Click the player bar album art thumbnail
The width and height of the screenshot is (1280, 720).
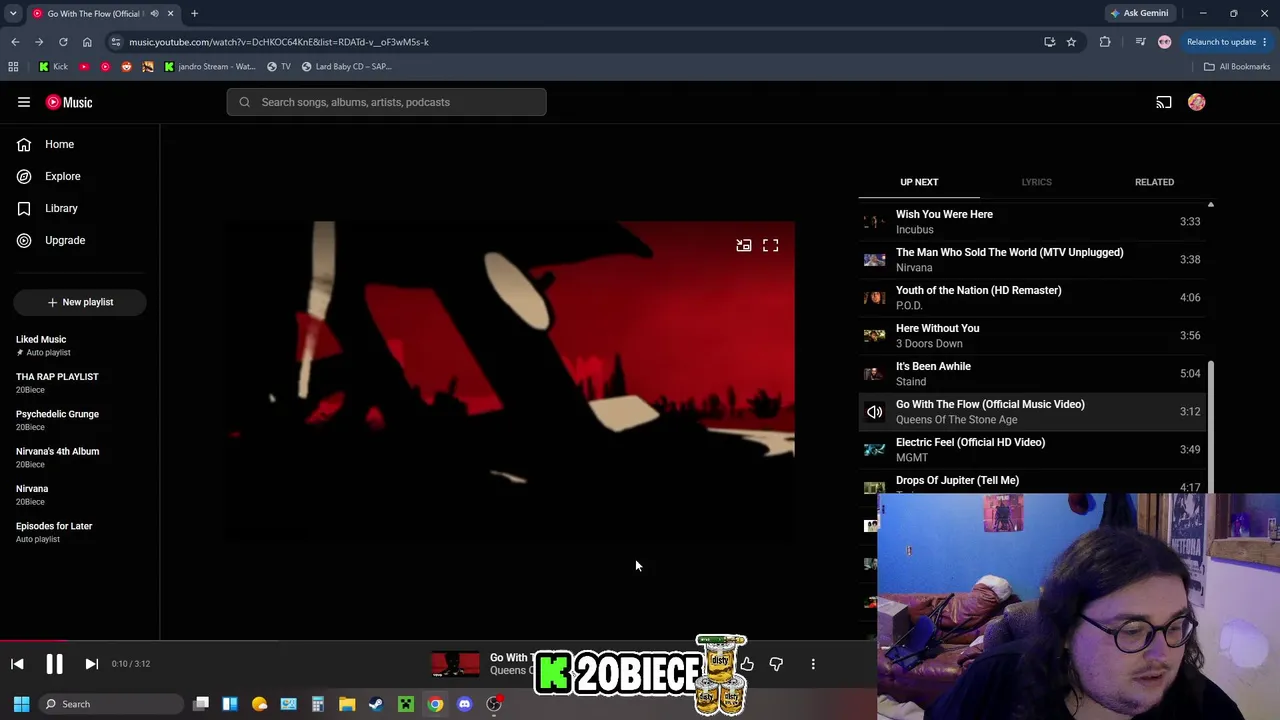click(455, 664)
